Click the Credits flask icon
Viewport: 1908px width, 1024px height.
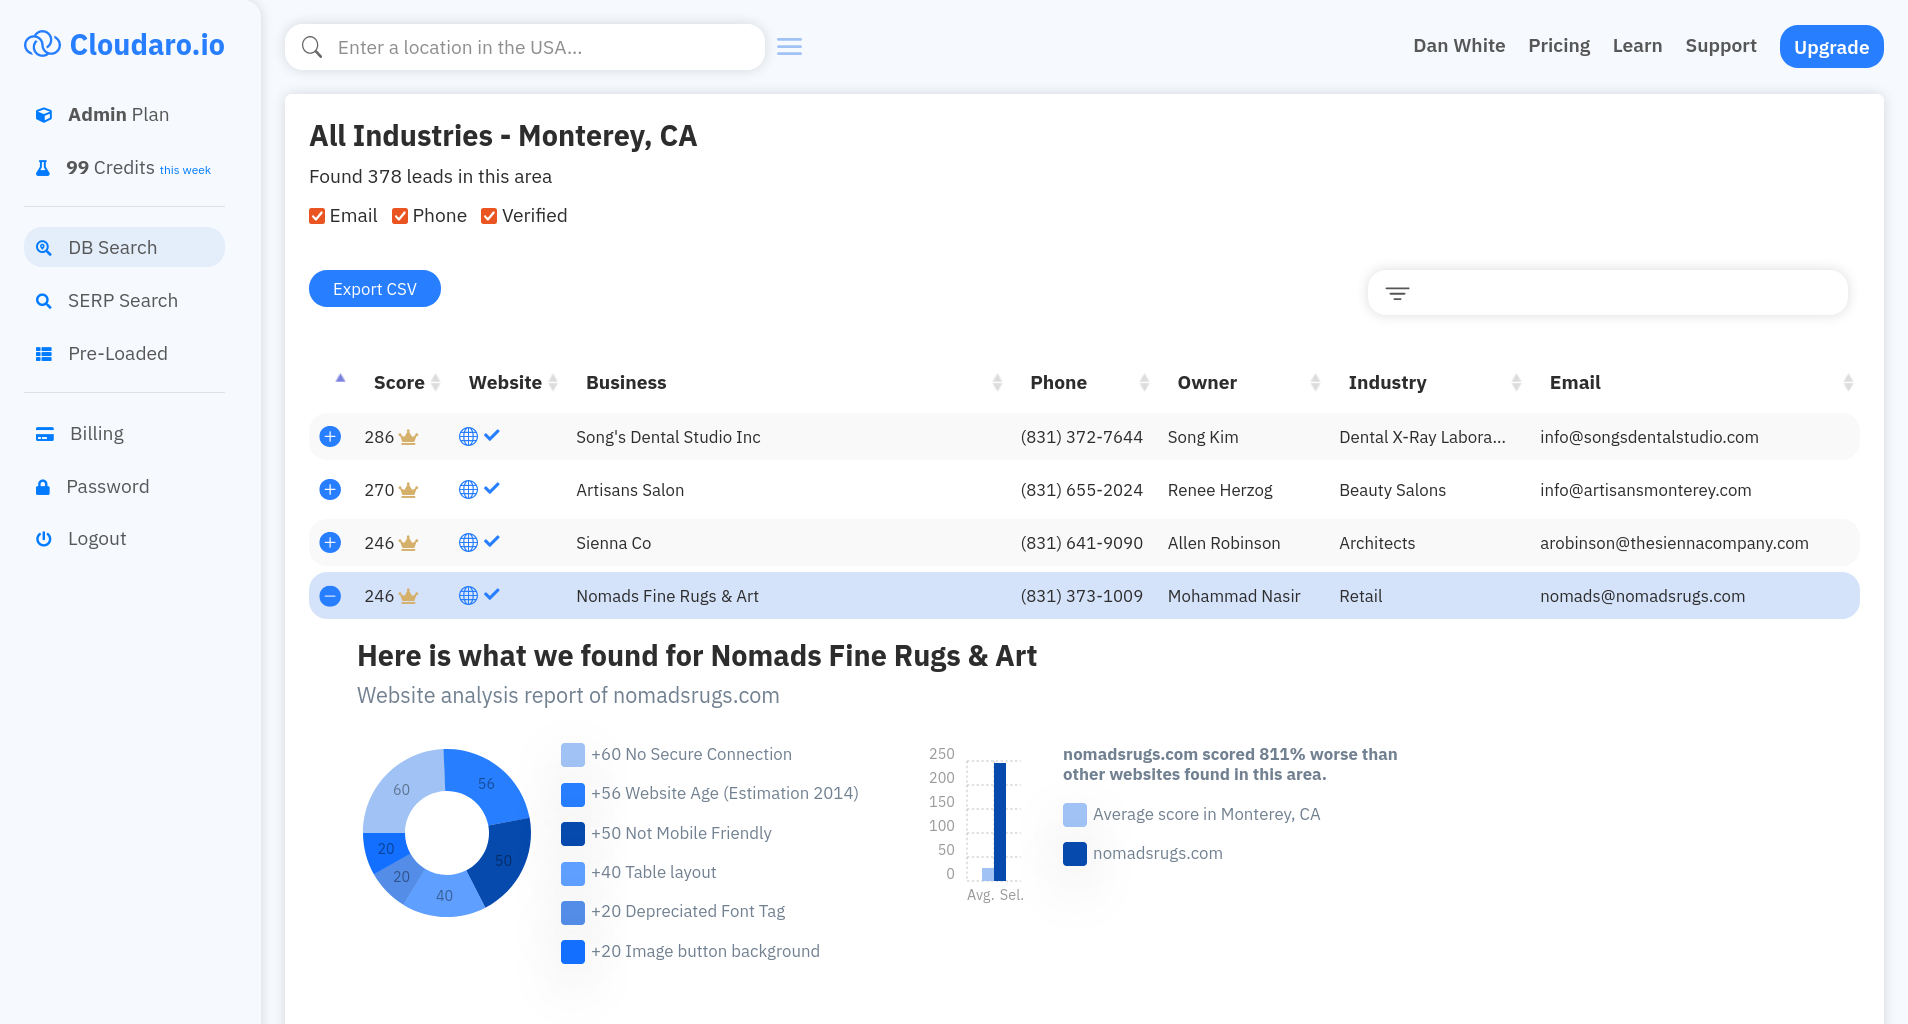(43, 168)
